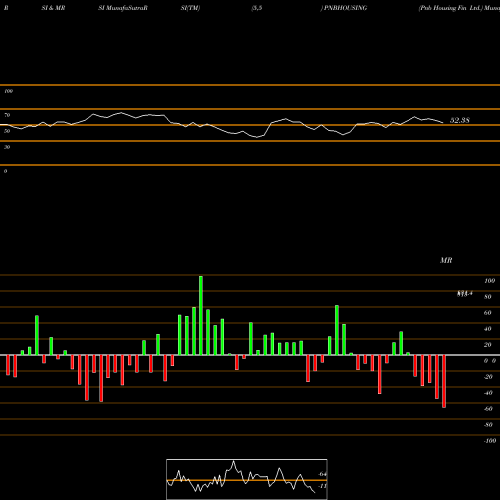Click the overlapping value label beside MR 80 line
This screenshot has height=500, width=500.
pos(465,294)
